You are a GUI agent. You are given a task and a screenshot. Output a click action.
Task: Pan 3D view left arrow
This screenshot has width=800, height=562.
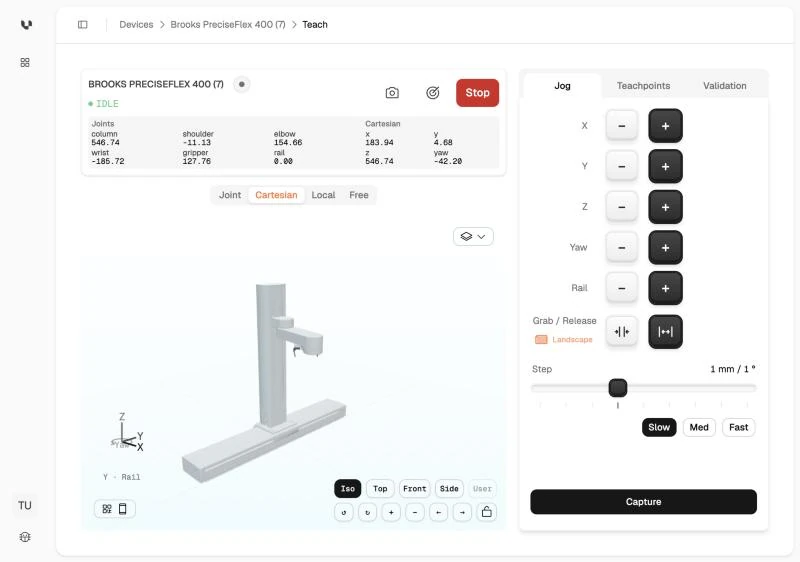439,512
